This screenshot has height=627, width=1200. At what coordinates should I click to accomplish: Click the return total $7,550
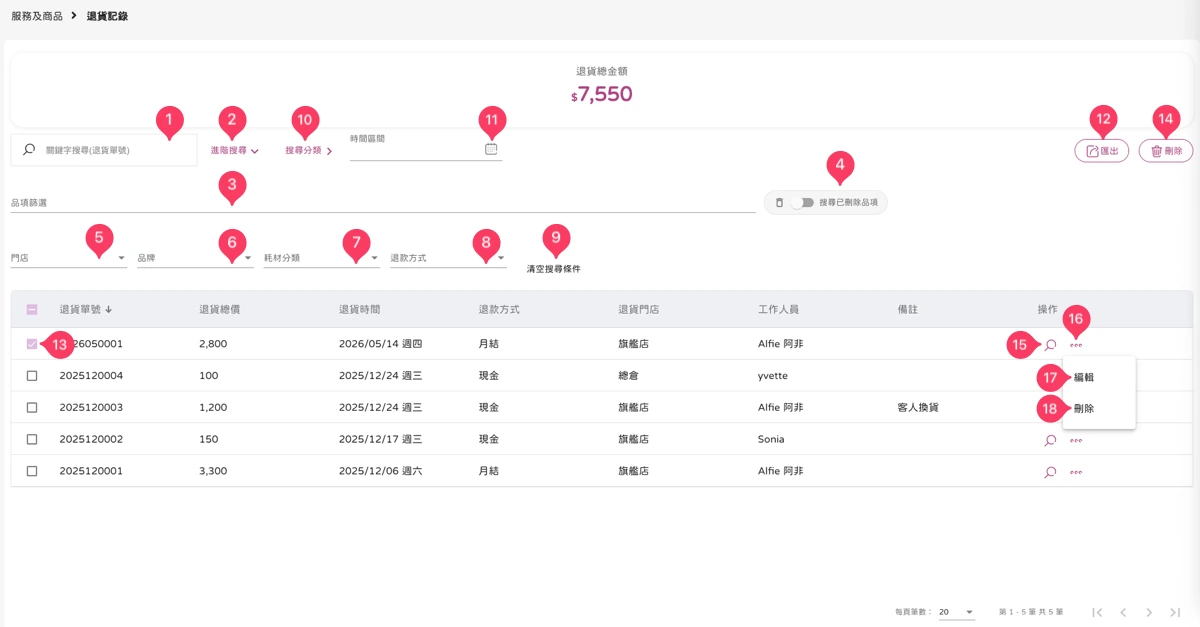pyautogui.click(x=601, y=94)
